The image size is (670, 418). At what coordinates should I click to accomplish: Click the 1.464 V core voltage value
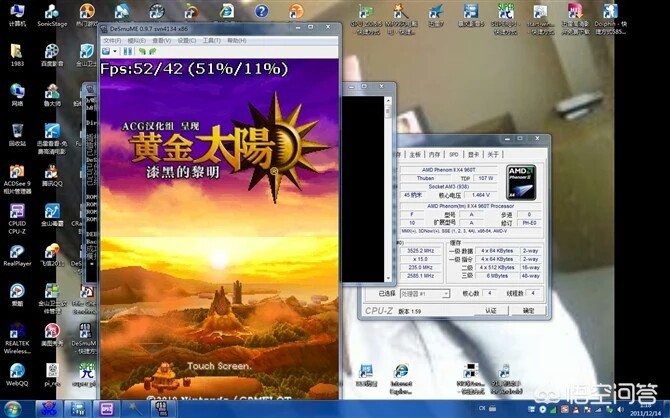(x=481, y=195)
